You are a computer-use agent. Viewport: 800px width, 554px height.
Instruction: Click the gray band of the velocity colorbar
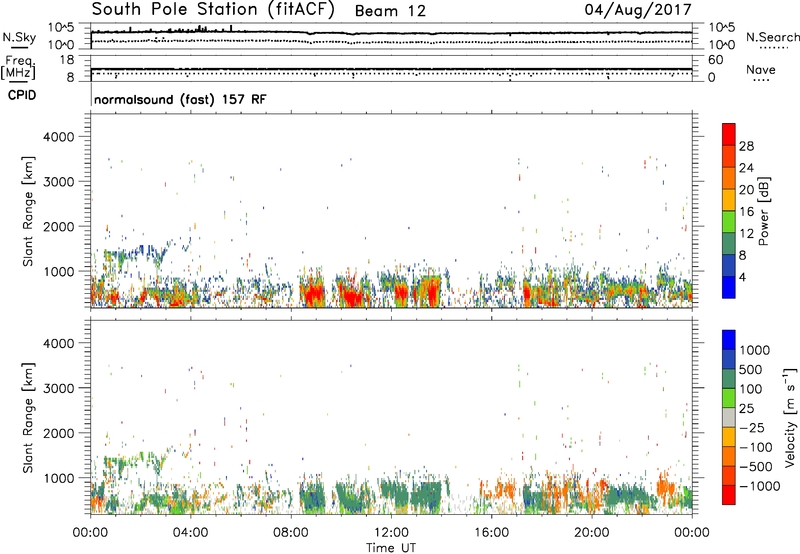coord(729,417)
